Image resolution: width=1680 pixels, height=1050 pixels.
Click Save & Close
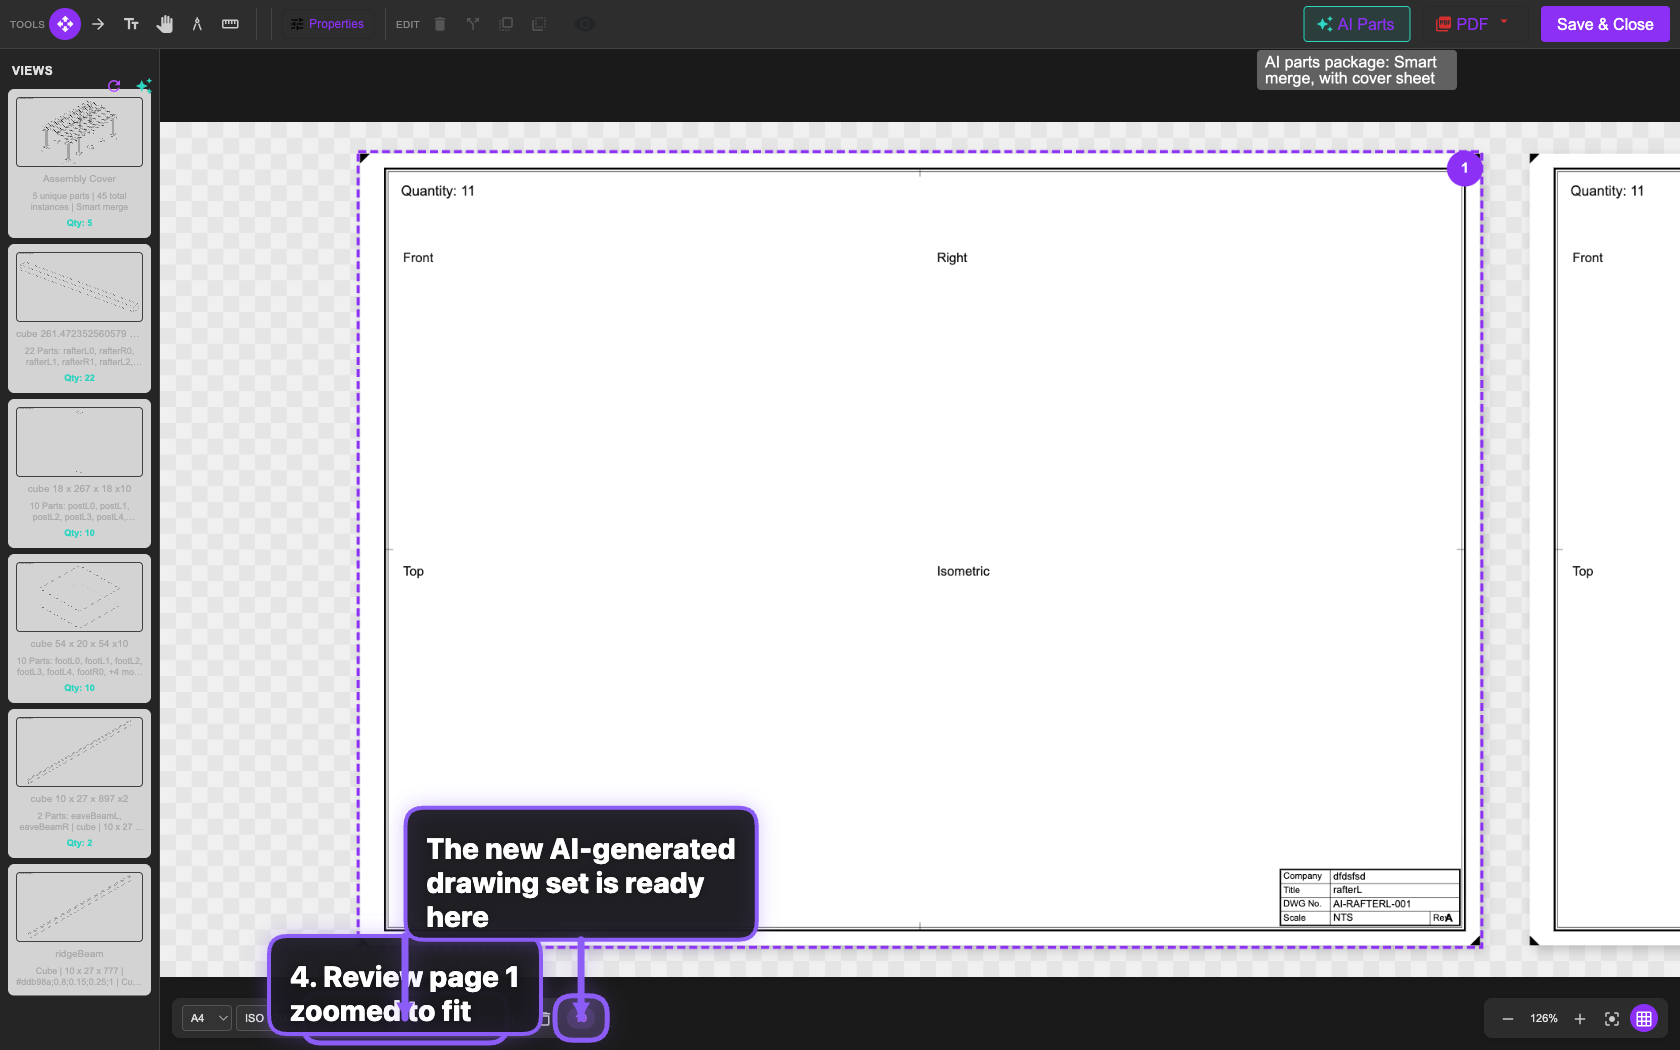click(1604, 24)
